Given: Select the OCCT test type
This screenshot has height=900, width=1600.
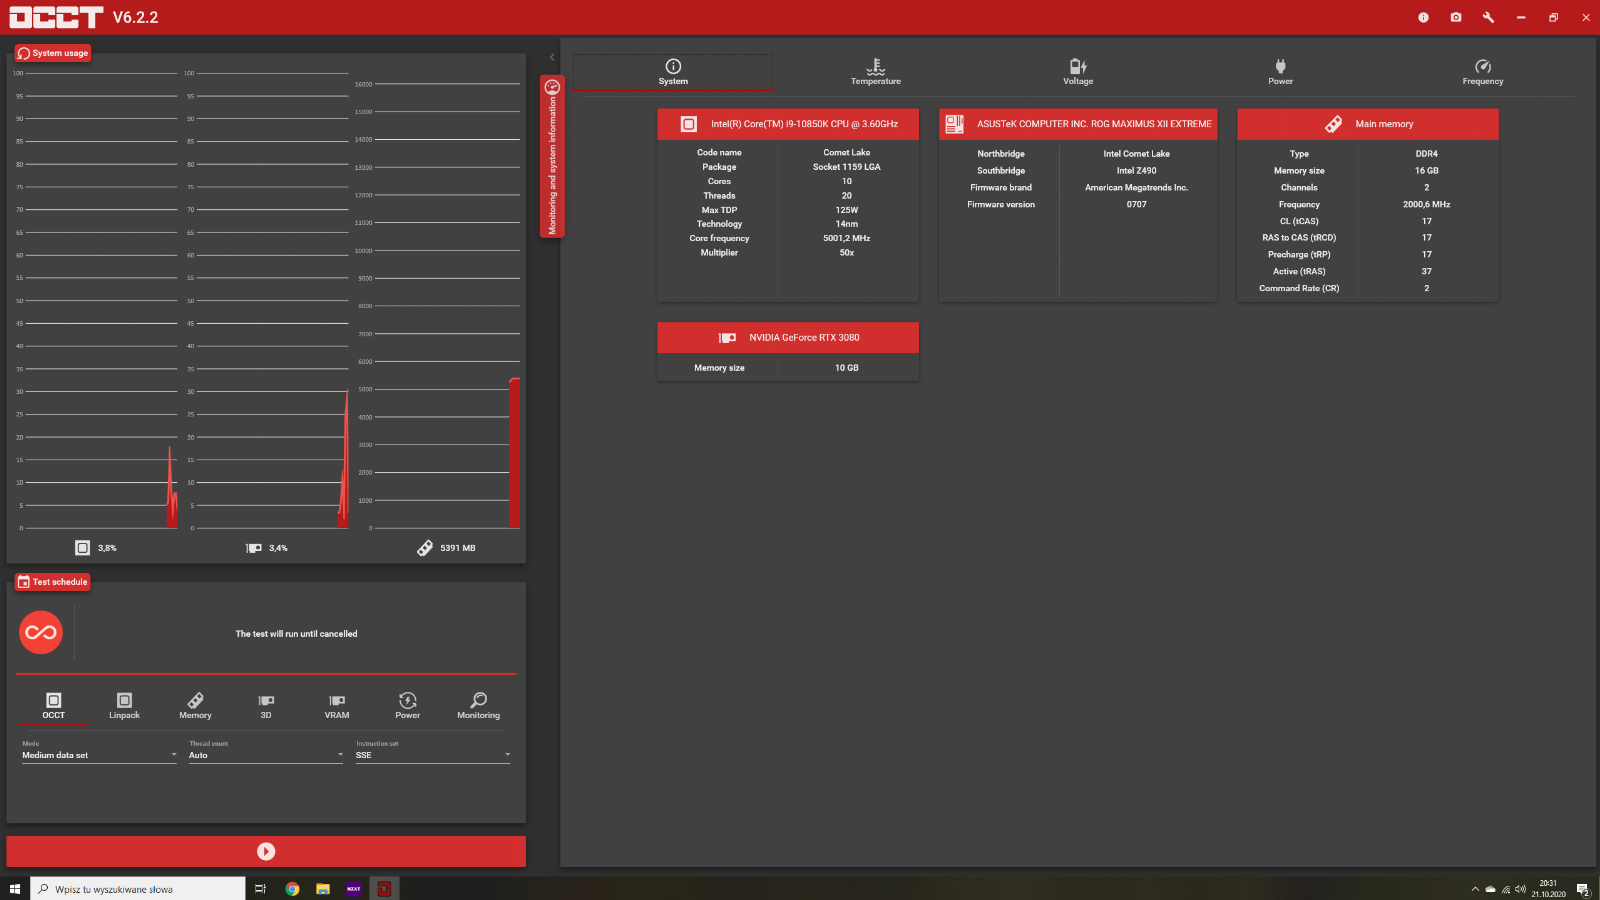Looking at the screenshot, I should click(x=54, y=706).
